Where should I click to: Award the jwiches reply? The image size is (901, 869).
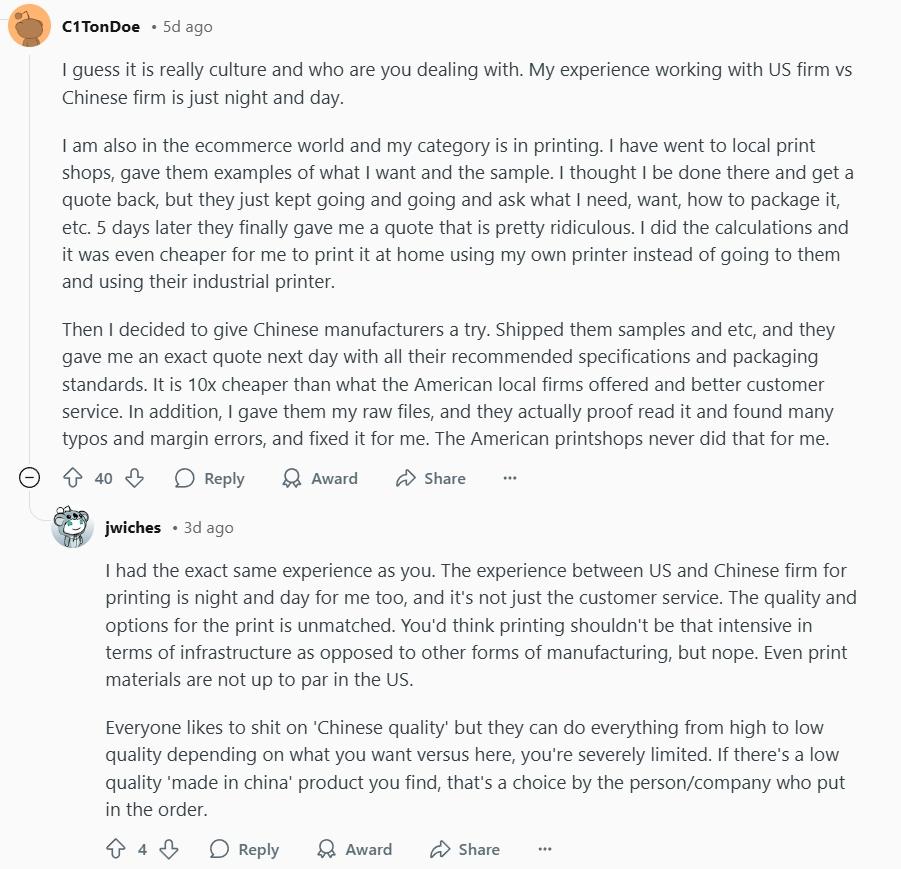pyautogui.click(x=354, y=849)
